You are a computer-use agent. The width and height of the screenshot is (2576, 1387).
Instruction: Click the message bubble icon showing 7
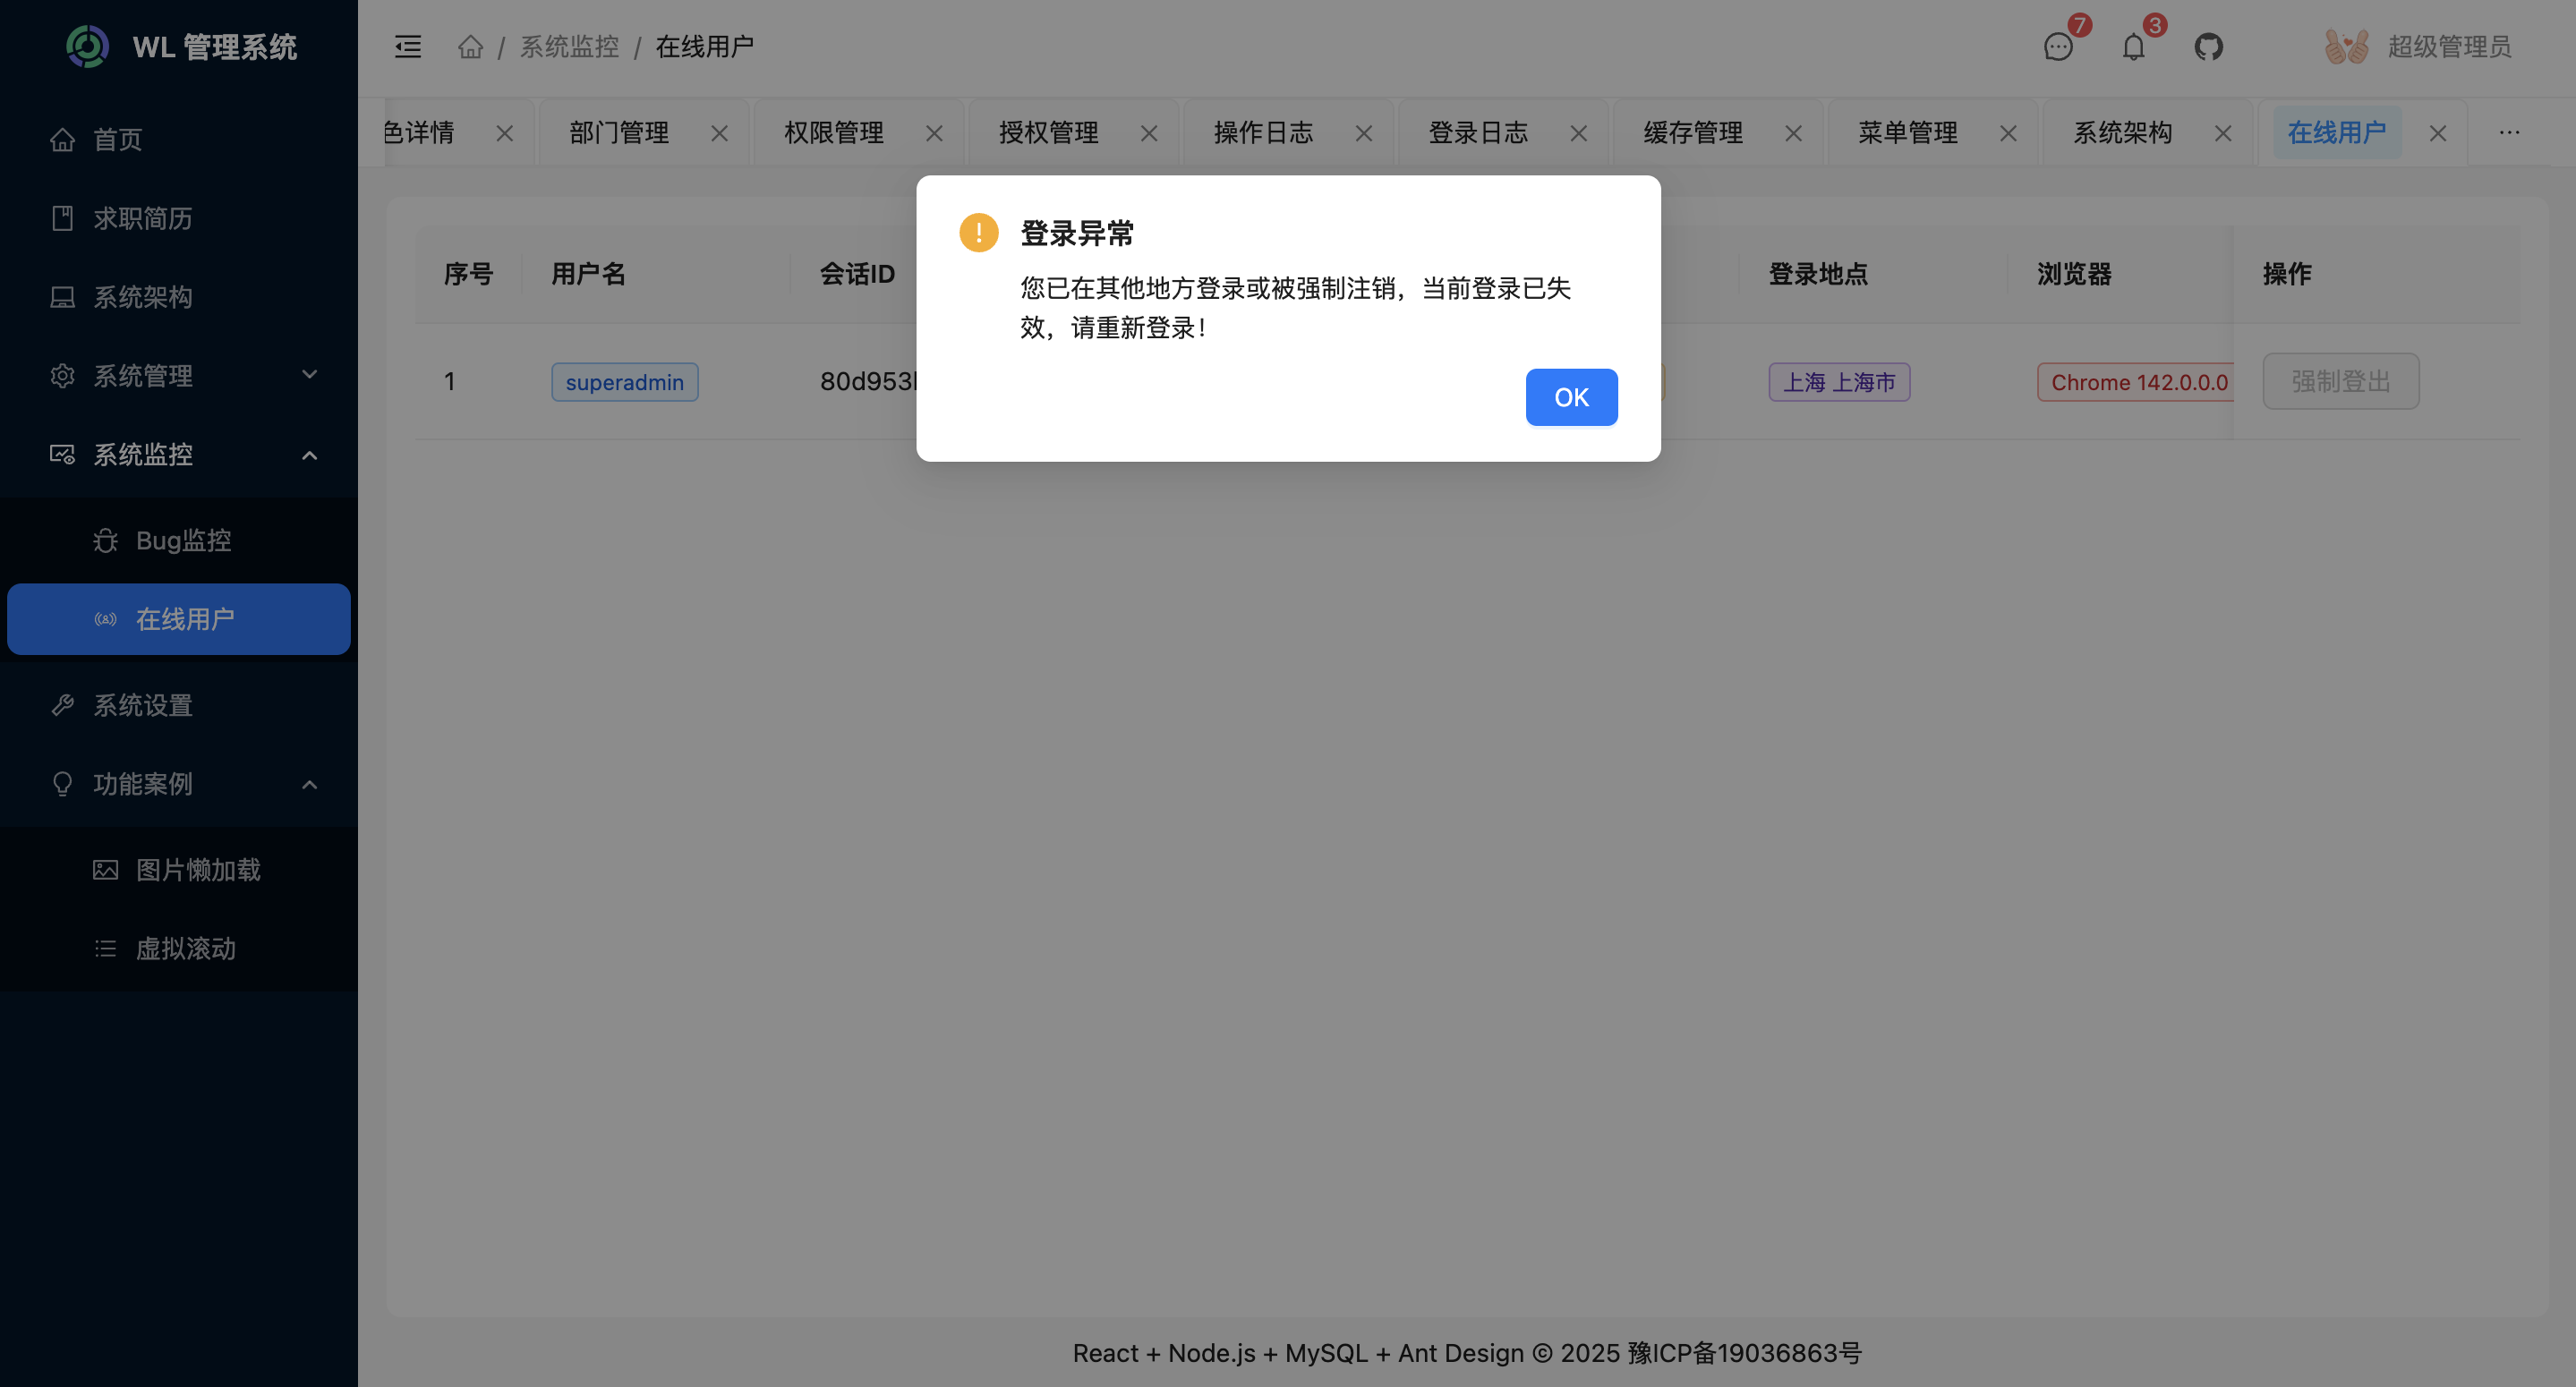[x=2058, y=48]
